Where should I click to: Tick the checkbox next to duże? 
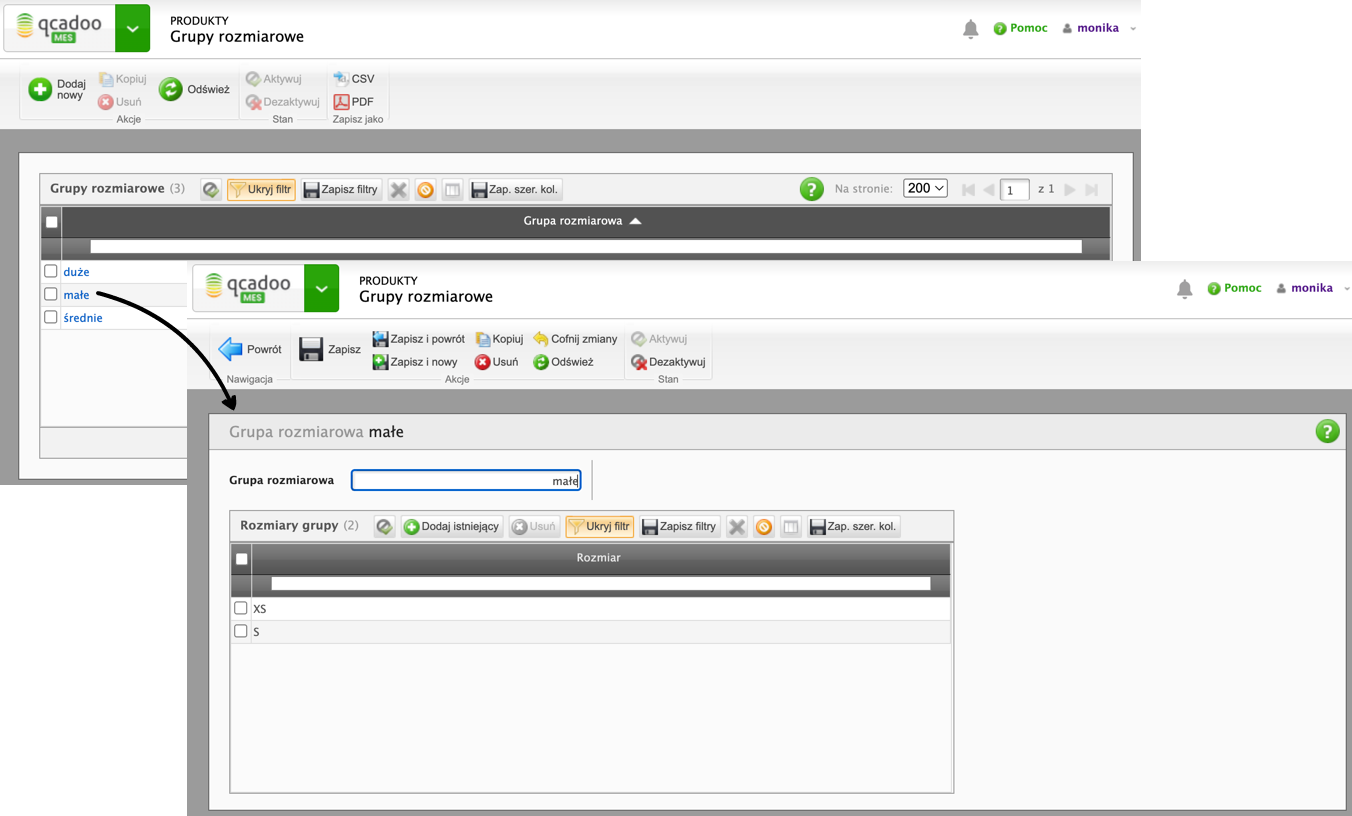click(51, 271)
